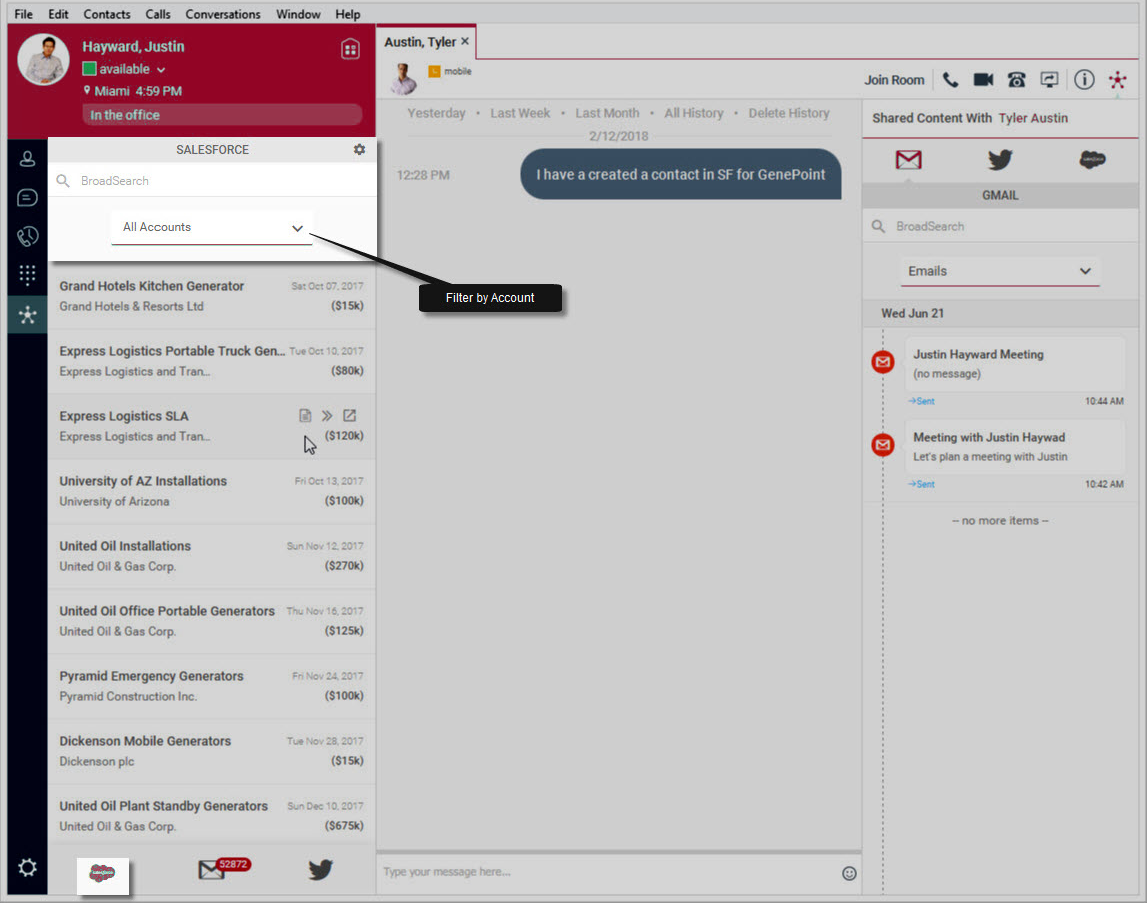Viewport: 1147px width, 903px height.
Task: Open United Oil Office Portable Generators
Action: 211,621
